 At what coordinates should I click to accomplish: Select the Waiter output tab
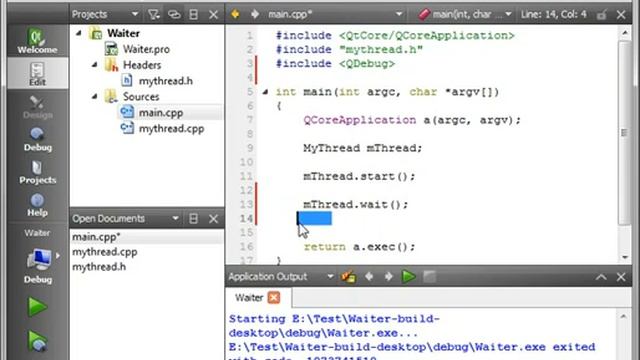coord(249,298)
